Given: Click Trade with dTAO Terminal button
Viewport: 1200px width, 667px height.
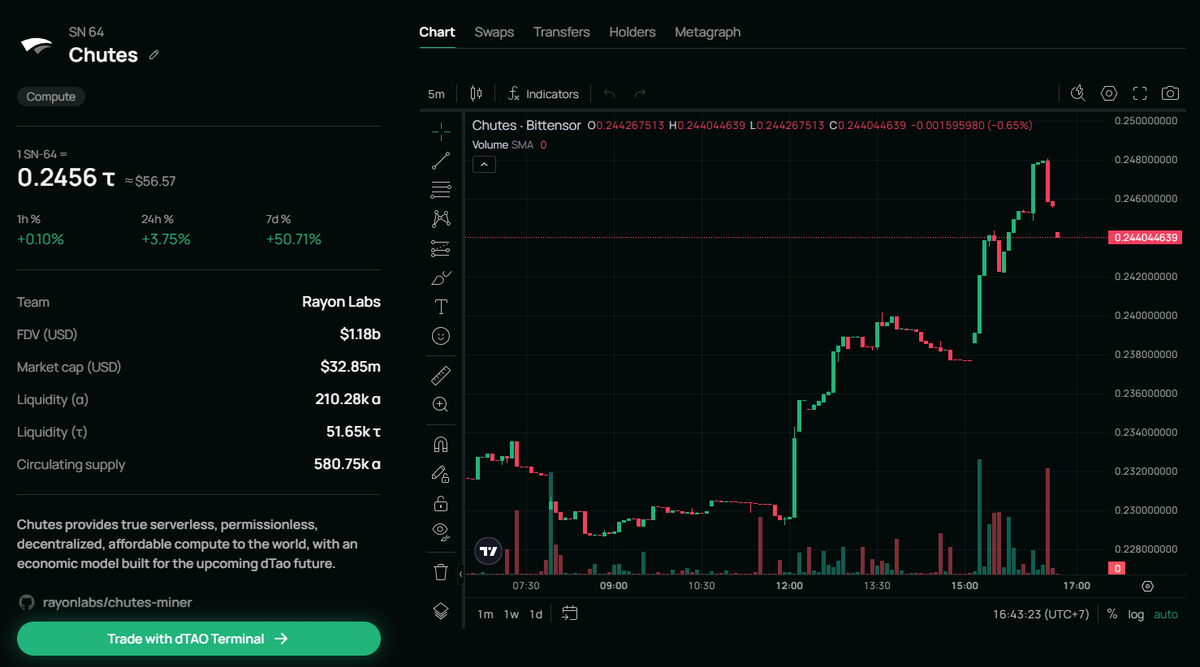Looking at the screenshot, I should click(x=199, y=638).
